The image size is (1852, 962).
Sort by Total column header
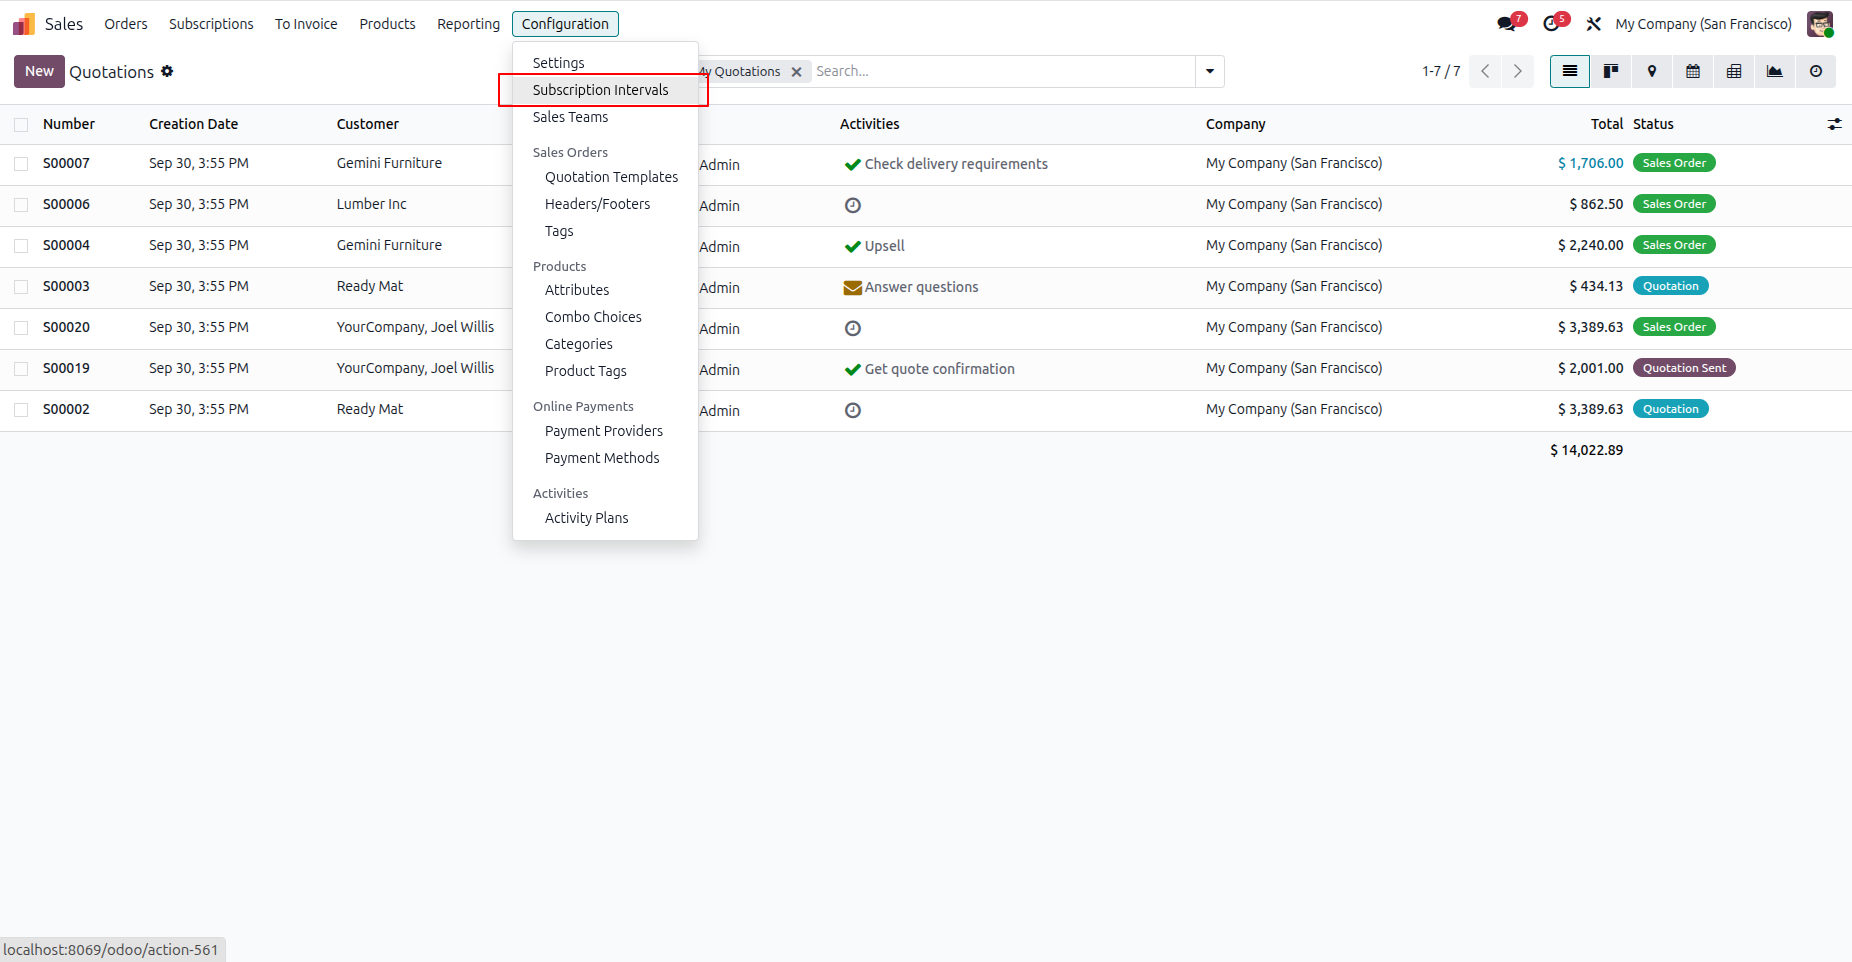1607,124
